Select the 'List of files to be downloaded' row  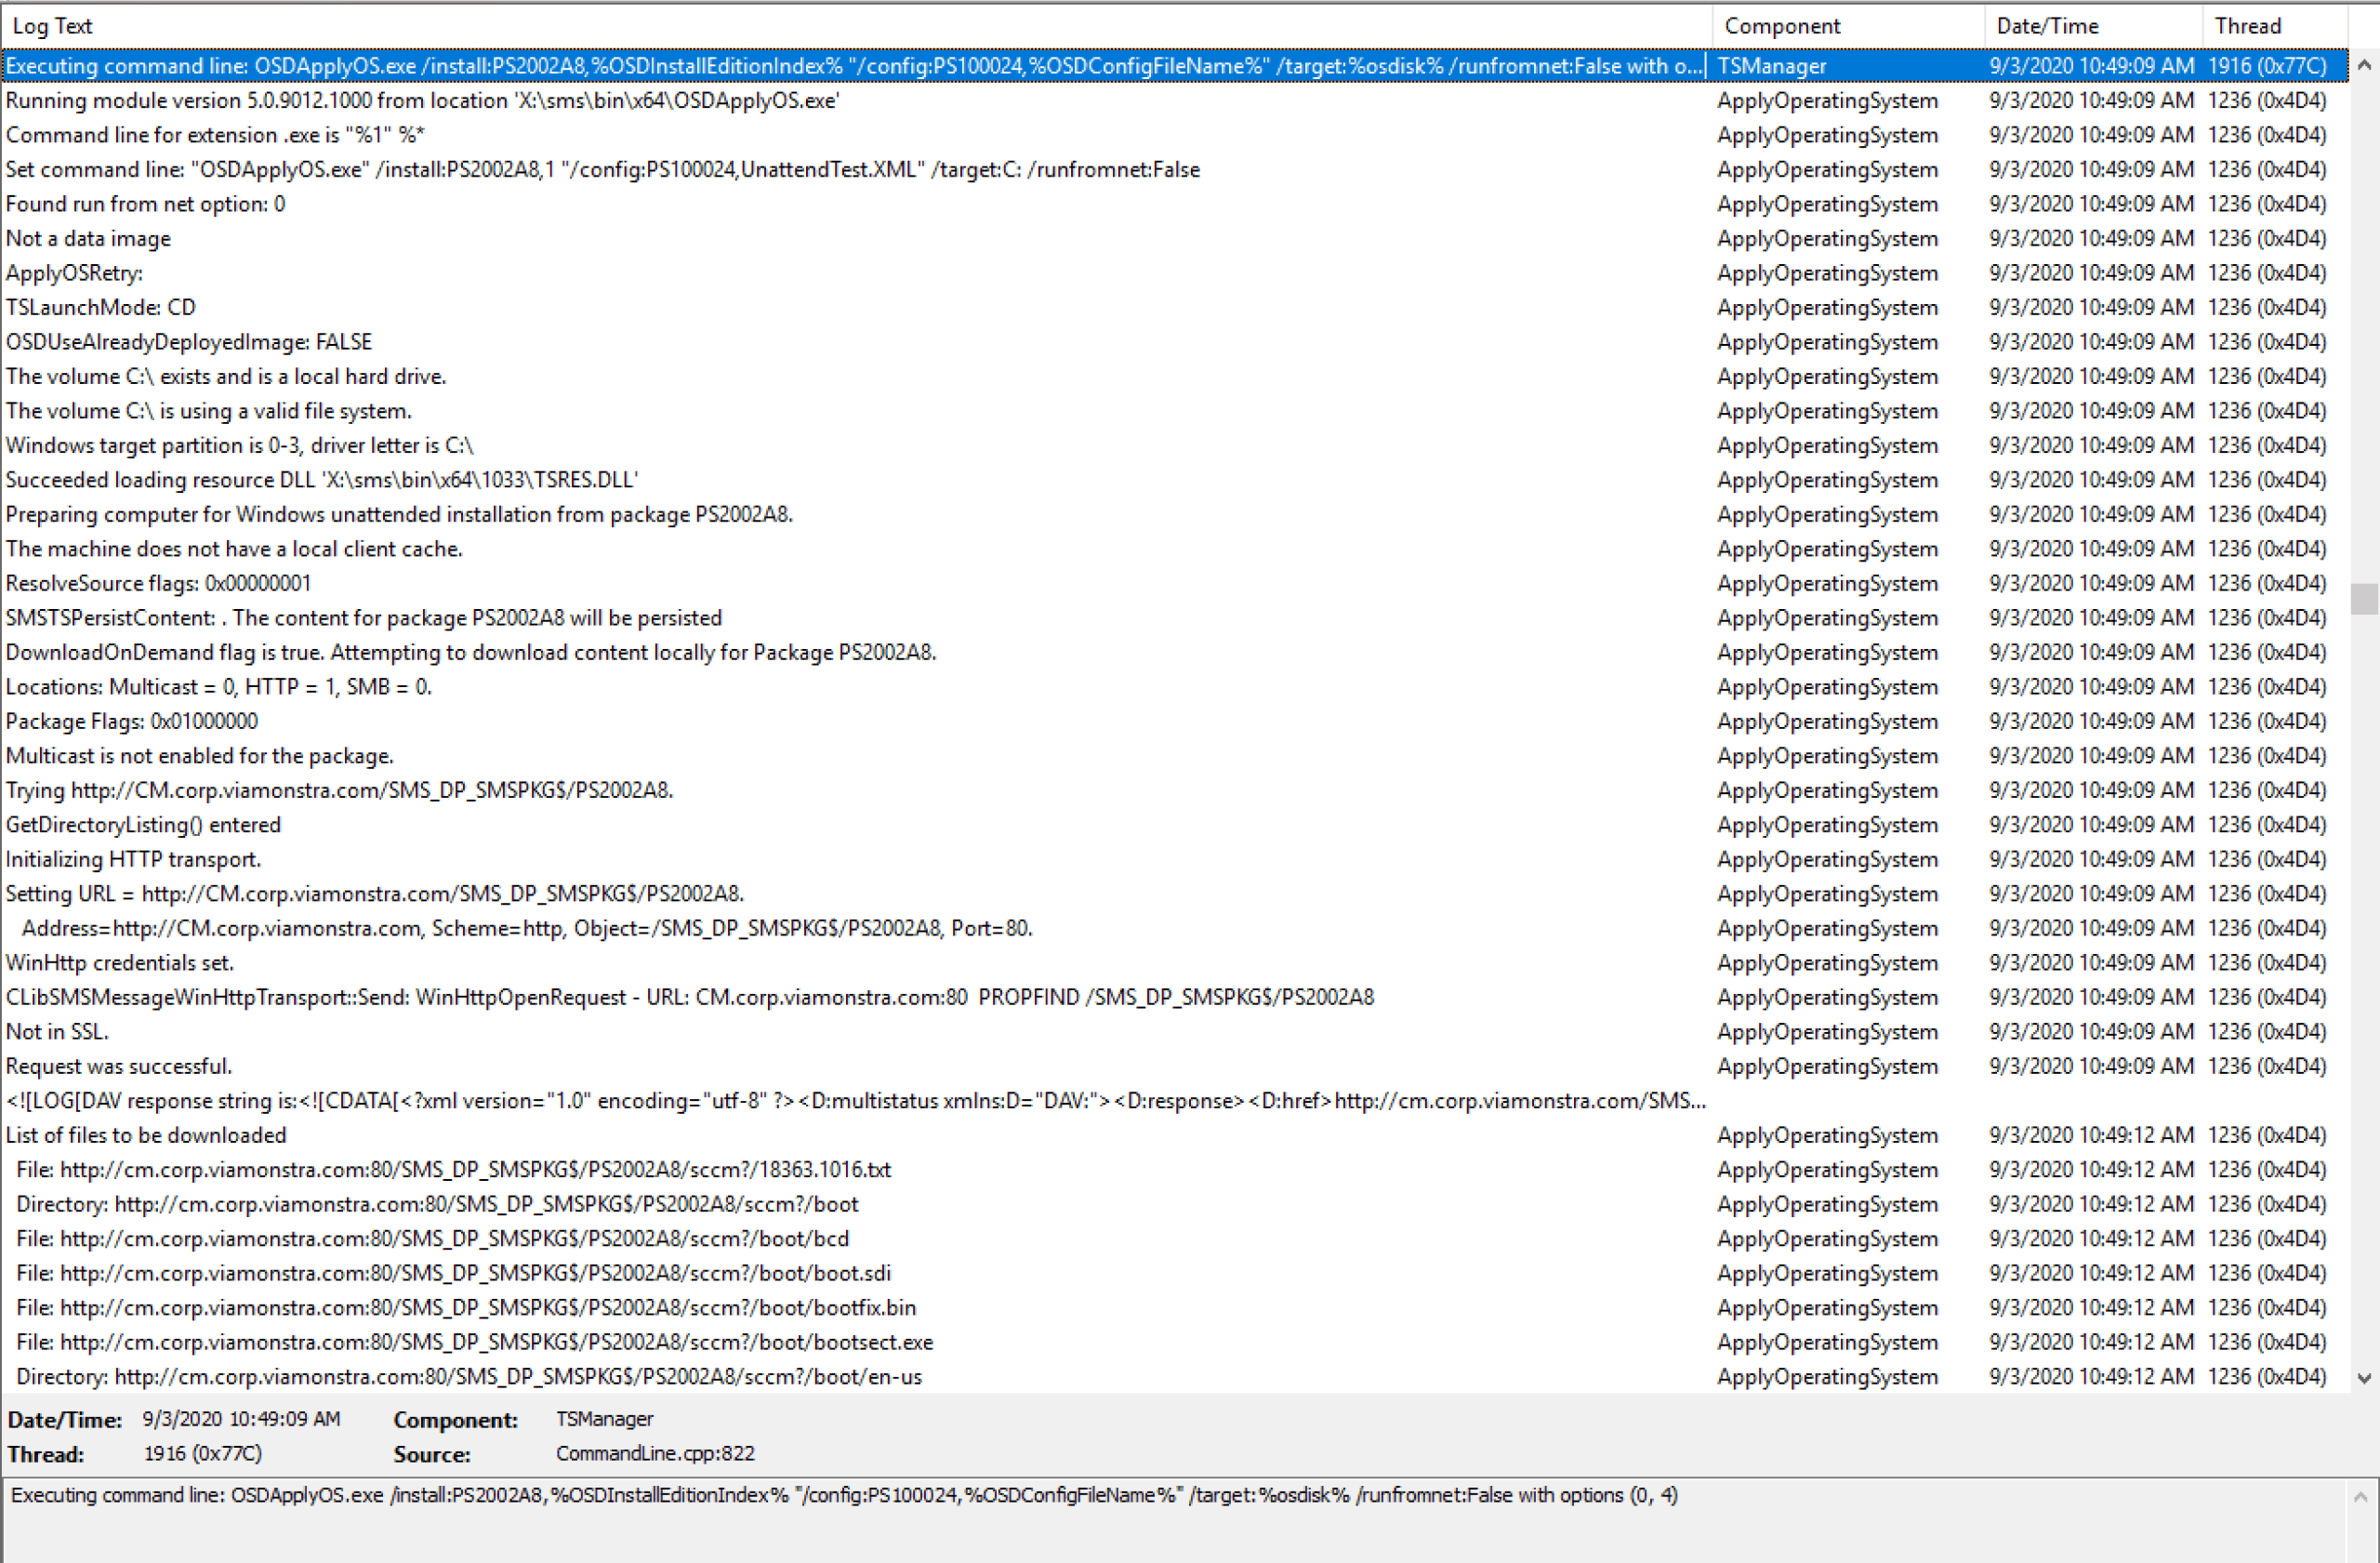[x=146, y=1135]
